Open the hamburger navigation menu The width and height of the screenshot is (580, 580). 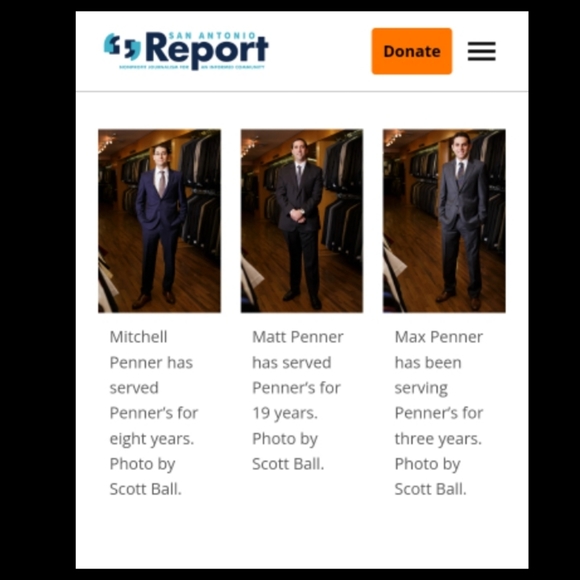[x=482, y=51]
